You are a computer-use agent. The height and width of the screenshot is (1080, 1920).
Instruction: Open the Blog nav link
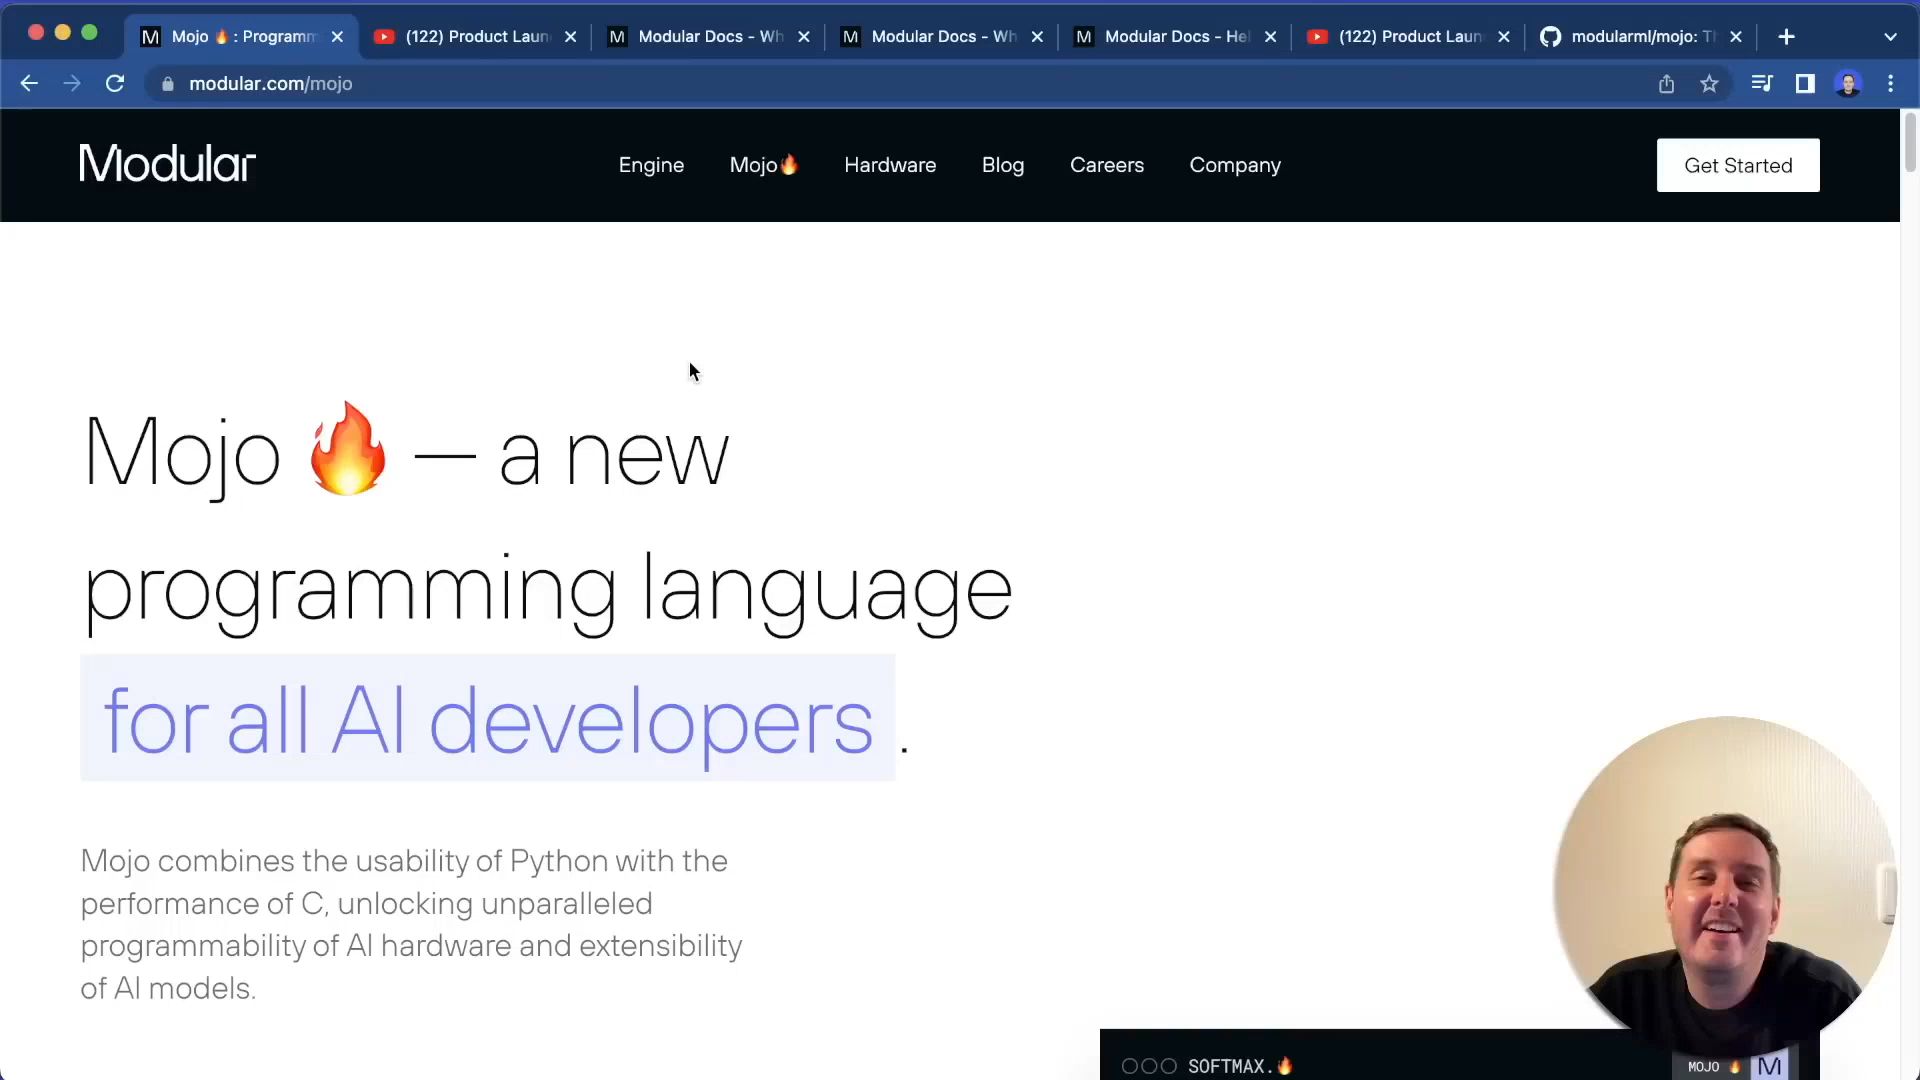(x=1003, y=165)
